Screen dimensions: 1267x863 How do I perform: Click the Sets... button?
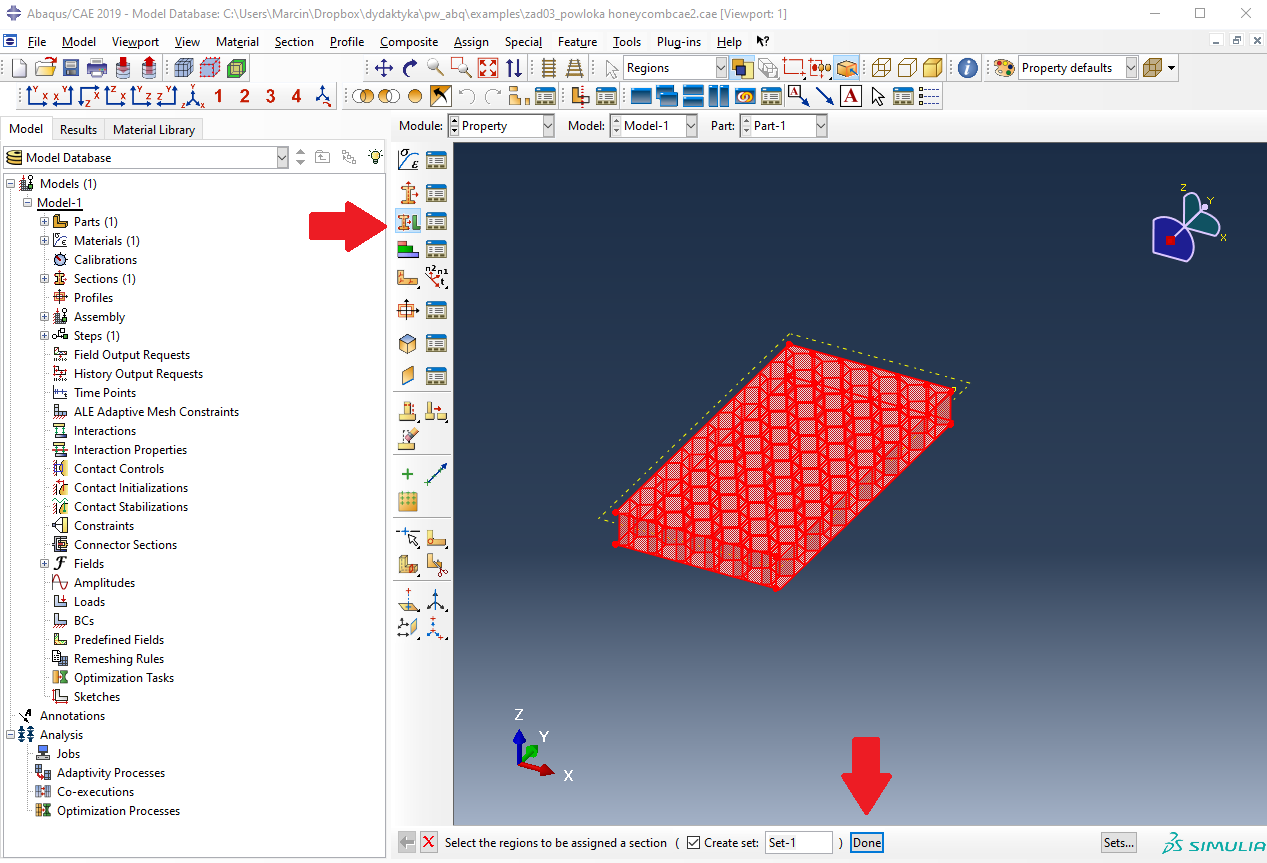1118,843
